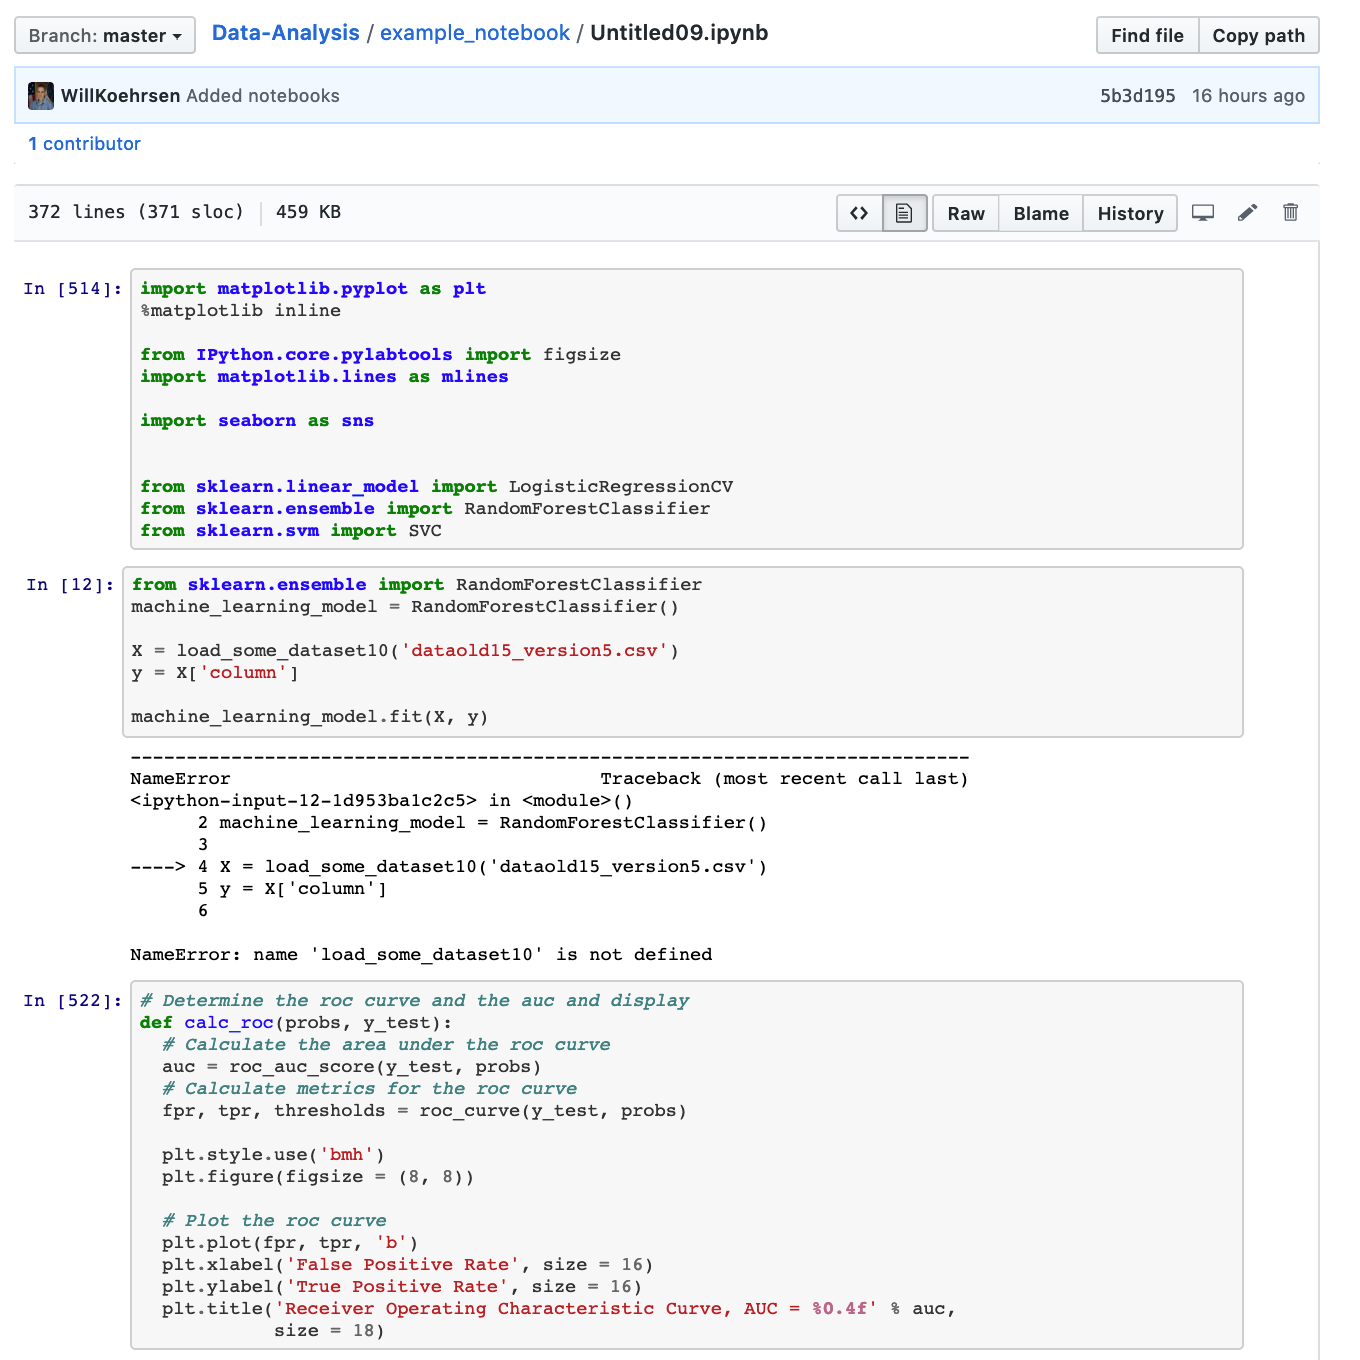Viewport: 1360px width, 1360px height.
Task: Edit this file with pencil icon
Action: [x=1247, y=213]
